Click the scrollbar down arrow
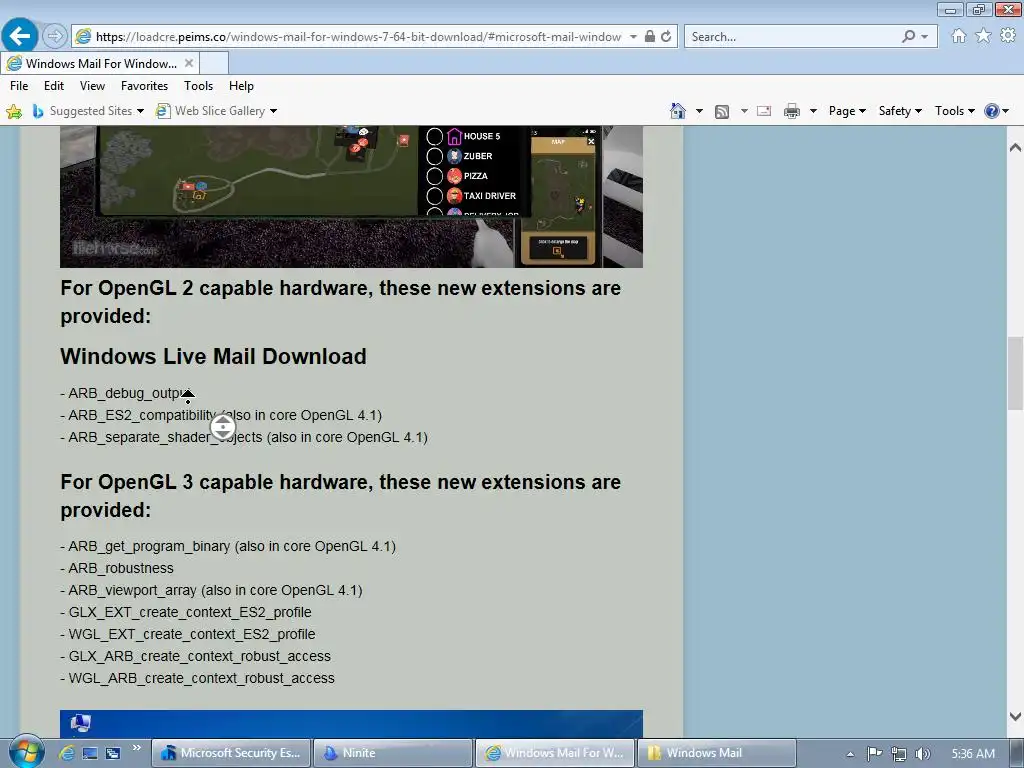Screen dimensions: 1024x768 1015,716
